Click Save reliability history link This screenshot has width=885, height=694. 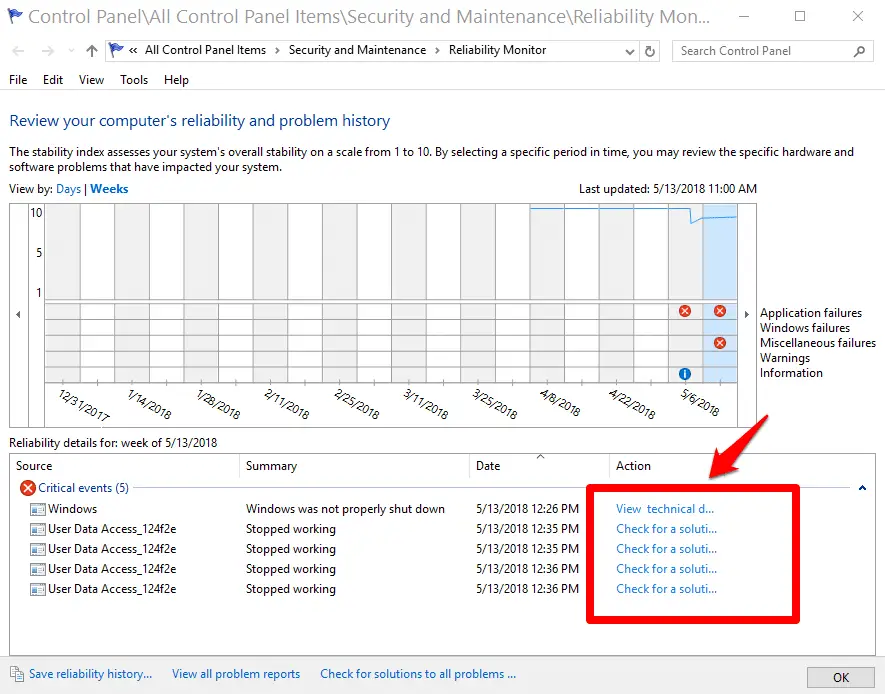click(90, 674)
